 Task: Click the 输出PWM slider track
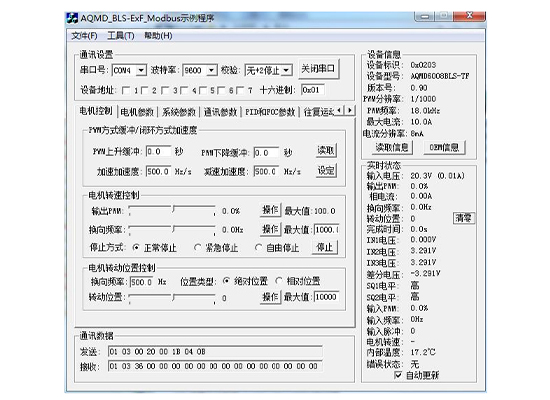[x=172, y=211]
